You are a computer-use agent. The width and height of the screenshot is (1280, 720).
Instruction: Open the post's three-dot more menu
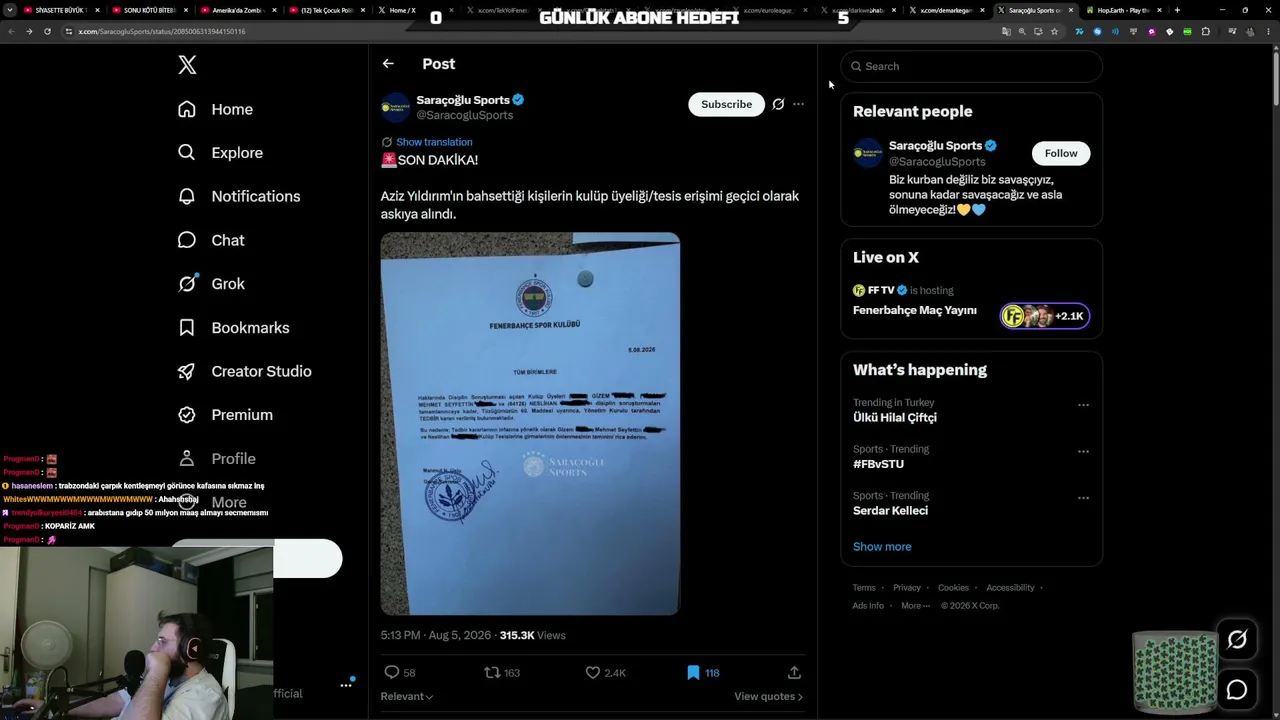(x=798, y=104)
